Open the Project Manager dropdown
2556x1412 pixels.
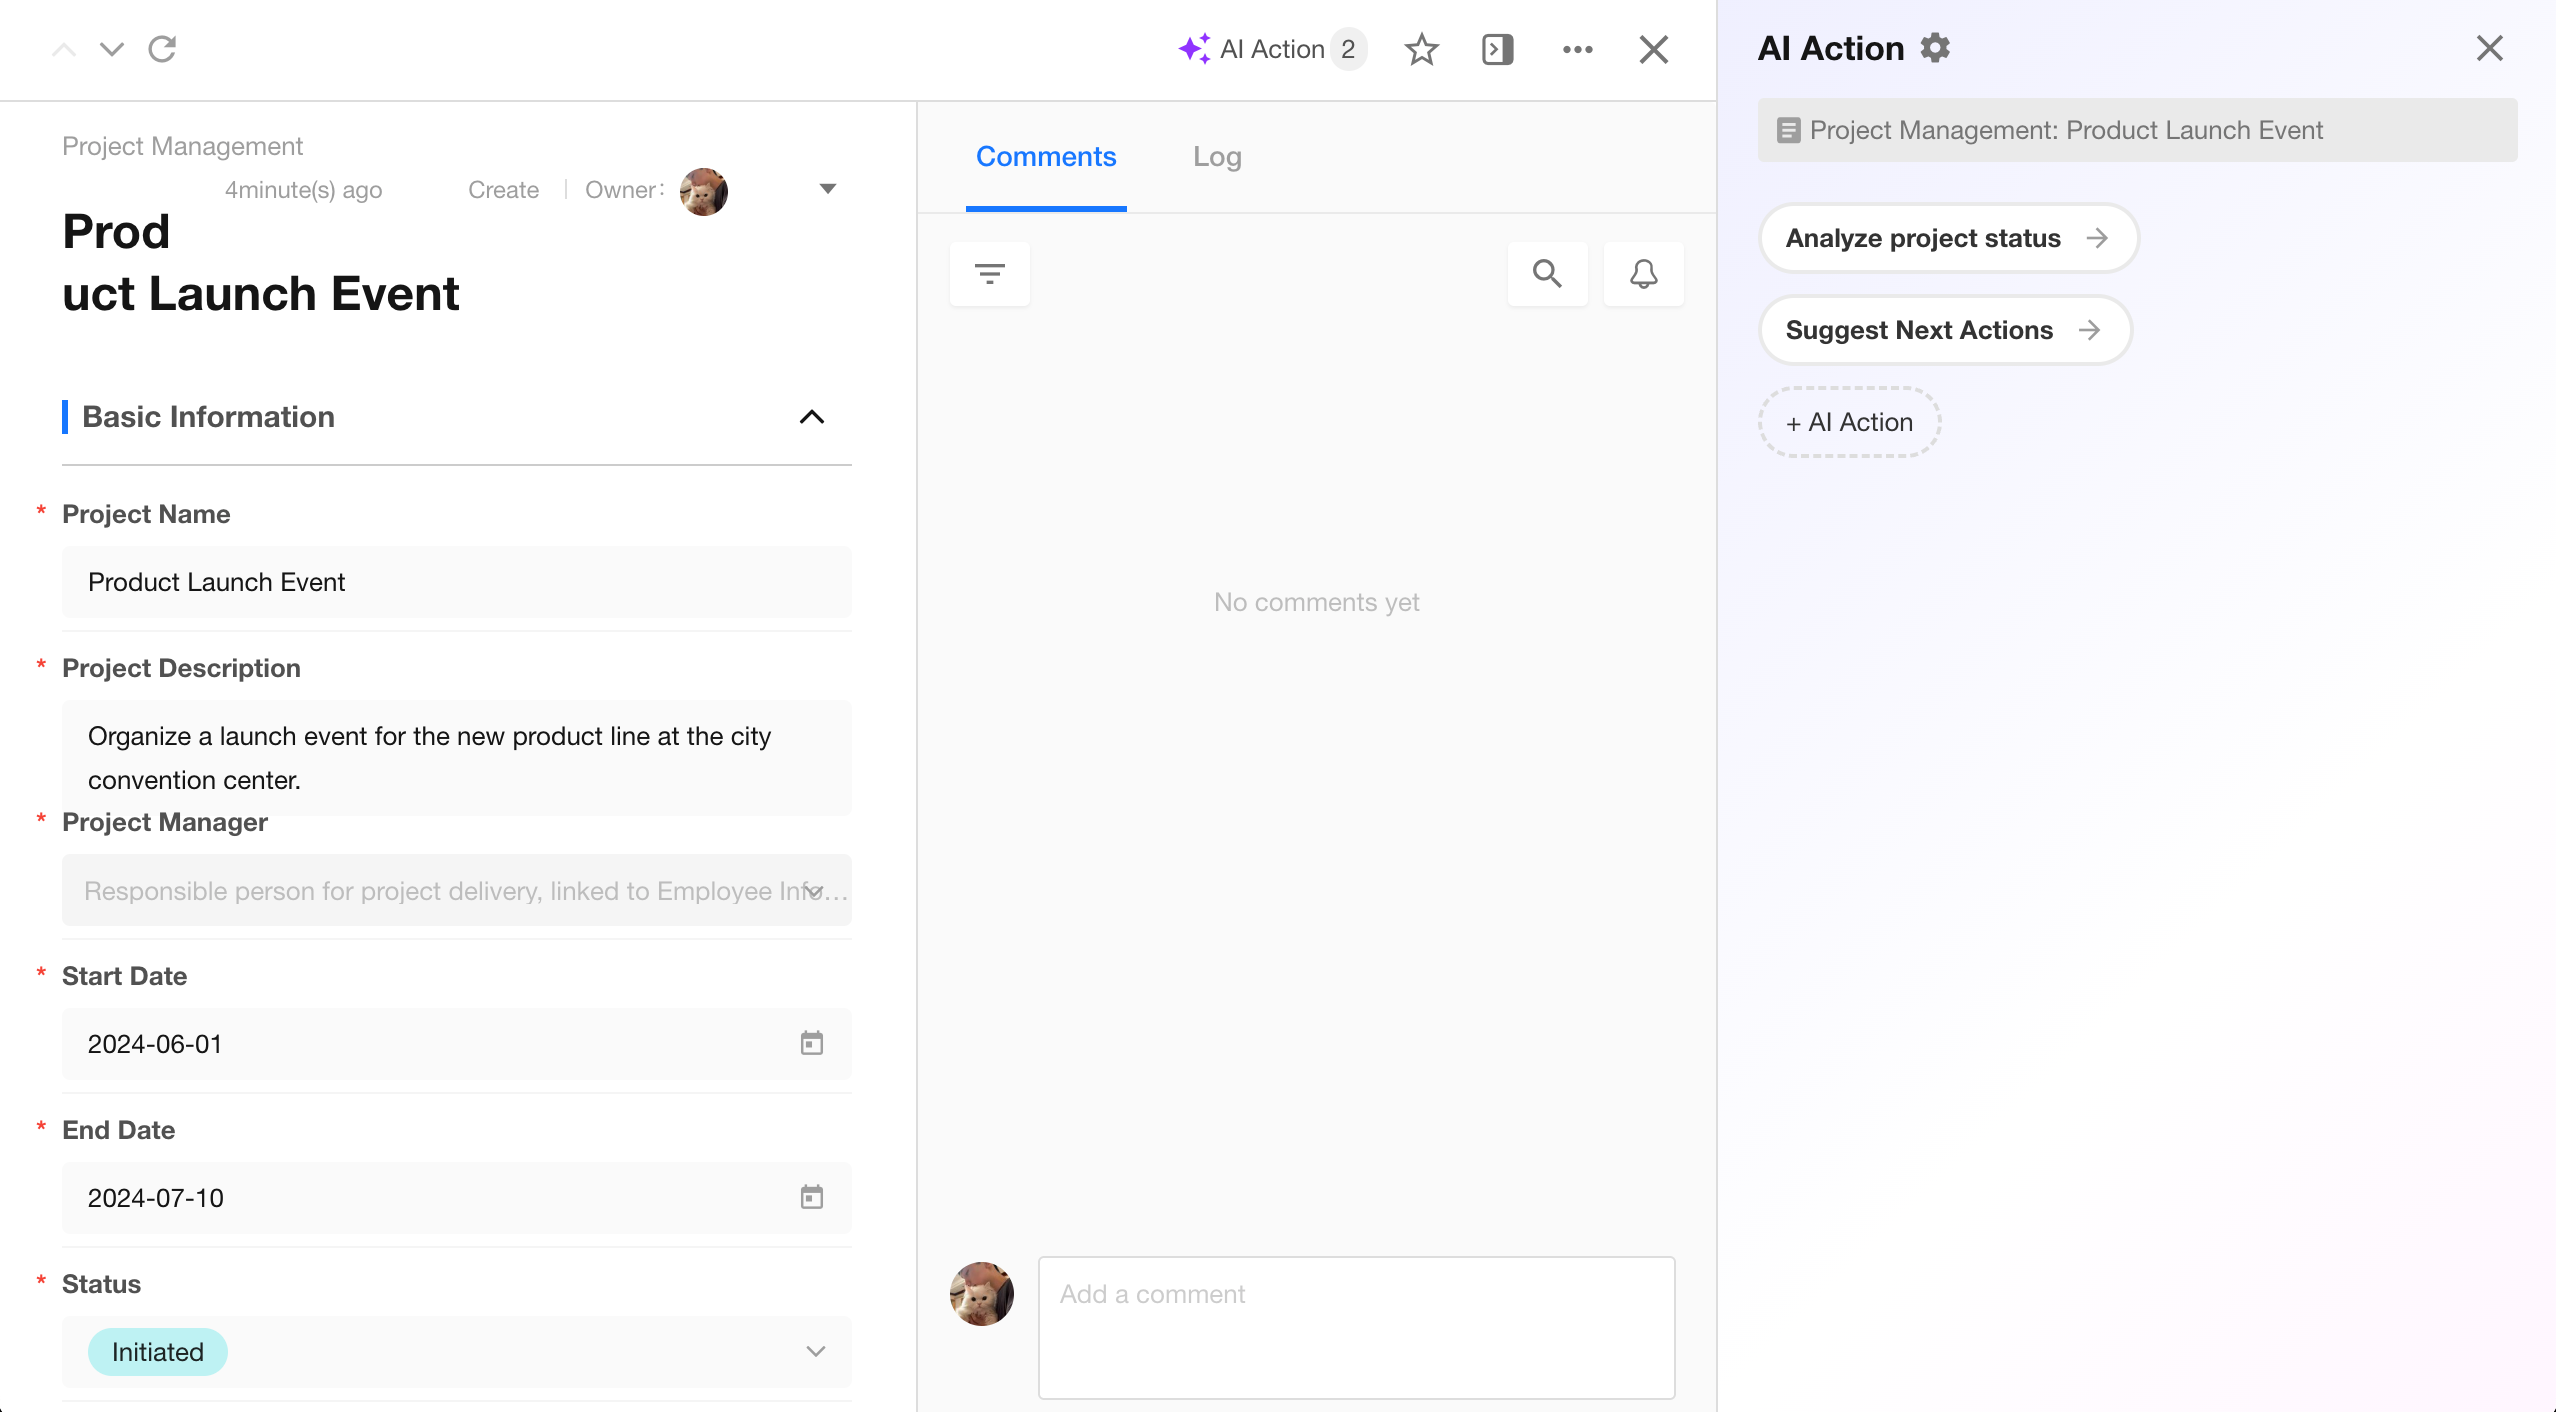coord(813,890)
